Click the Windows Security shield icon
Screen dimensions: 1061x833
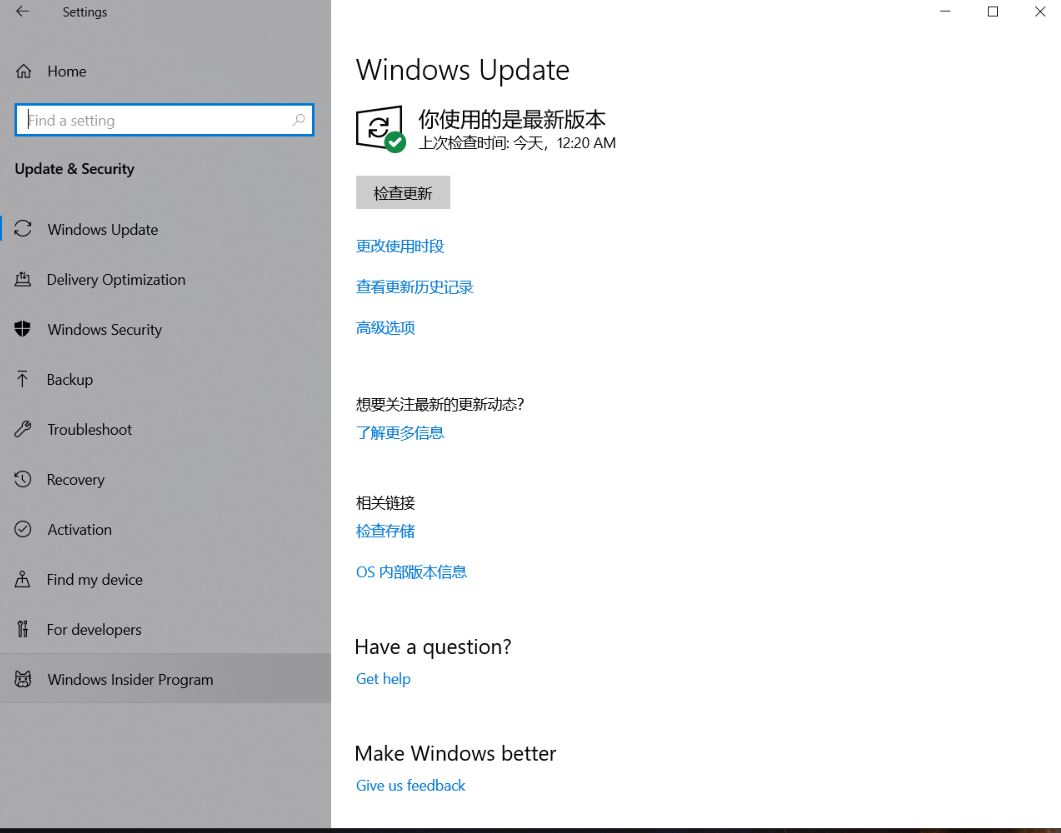[x=23, y=329]
